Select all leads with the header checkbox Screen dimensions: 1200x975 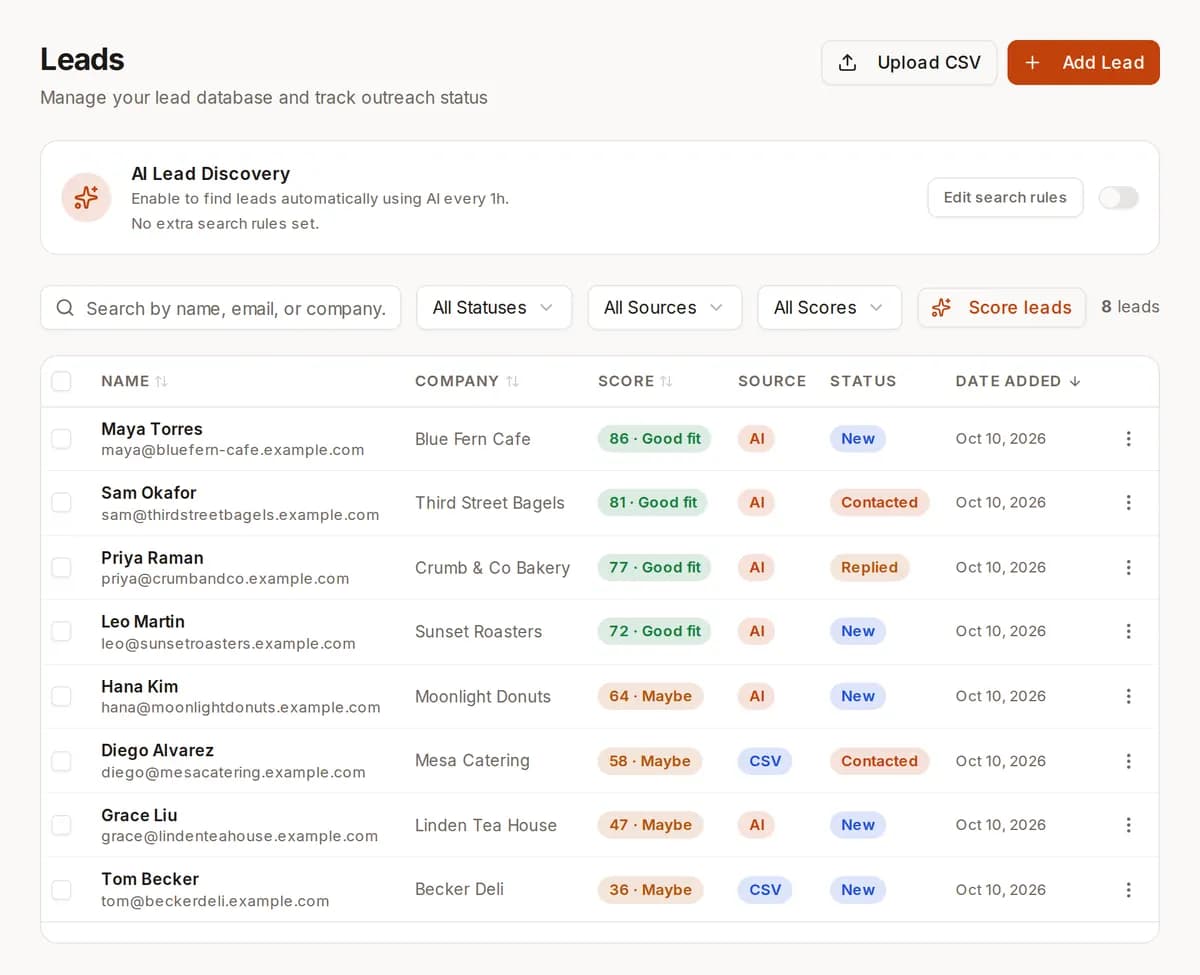tap(61, 381)
